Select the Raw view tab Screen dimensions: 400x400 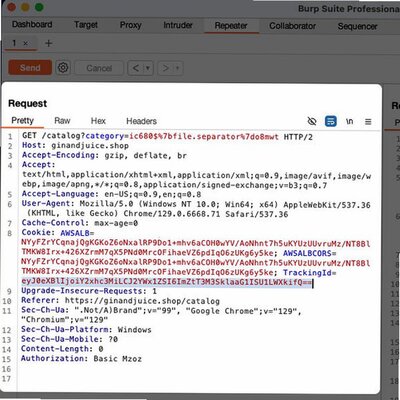(x=62, y=121)
